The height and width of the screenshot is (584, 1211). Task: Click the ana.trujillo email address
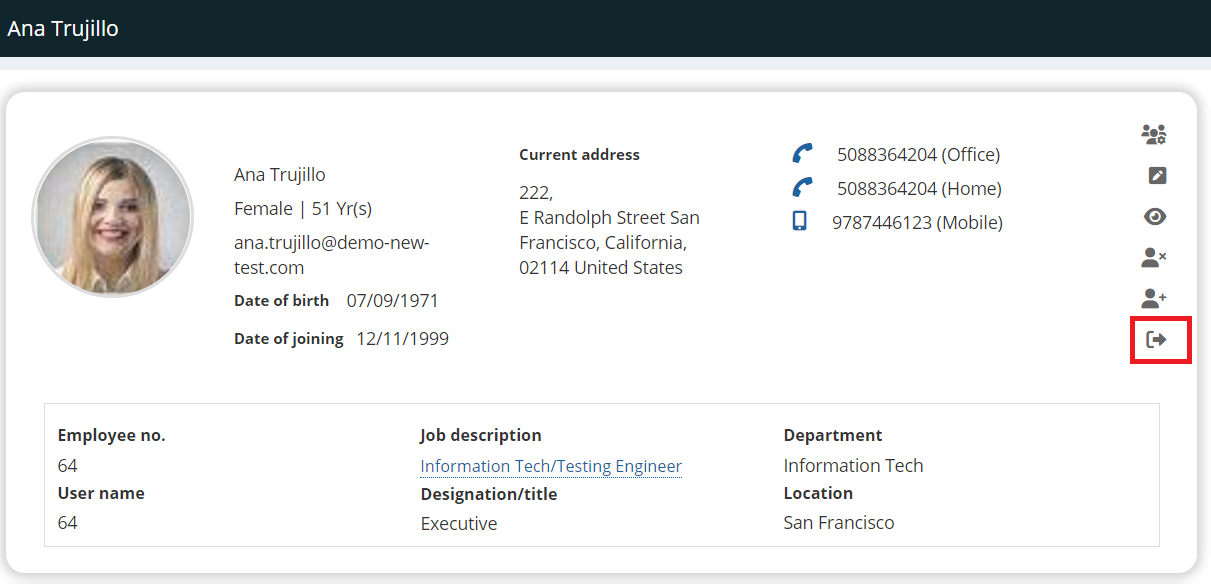(331, 255)
